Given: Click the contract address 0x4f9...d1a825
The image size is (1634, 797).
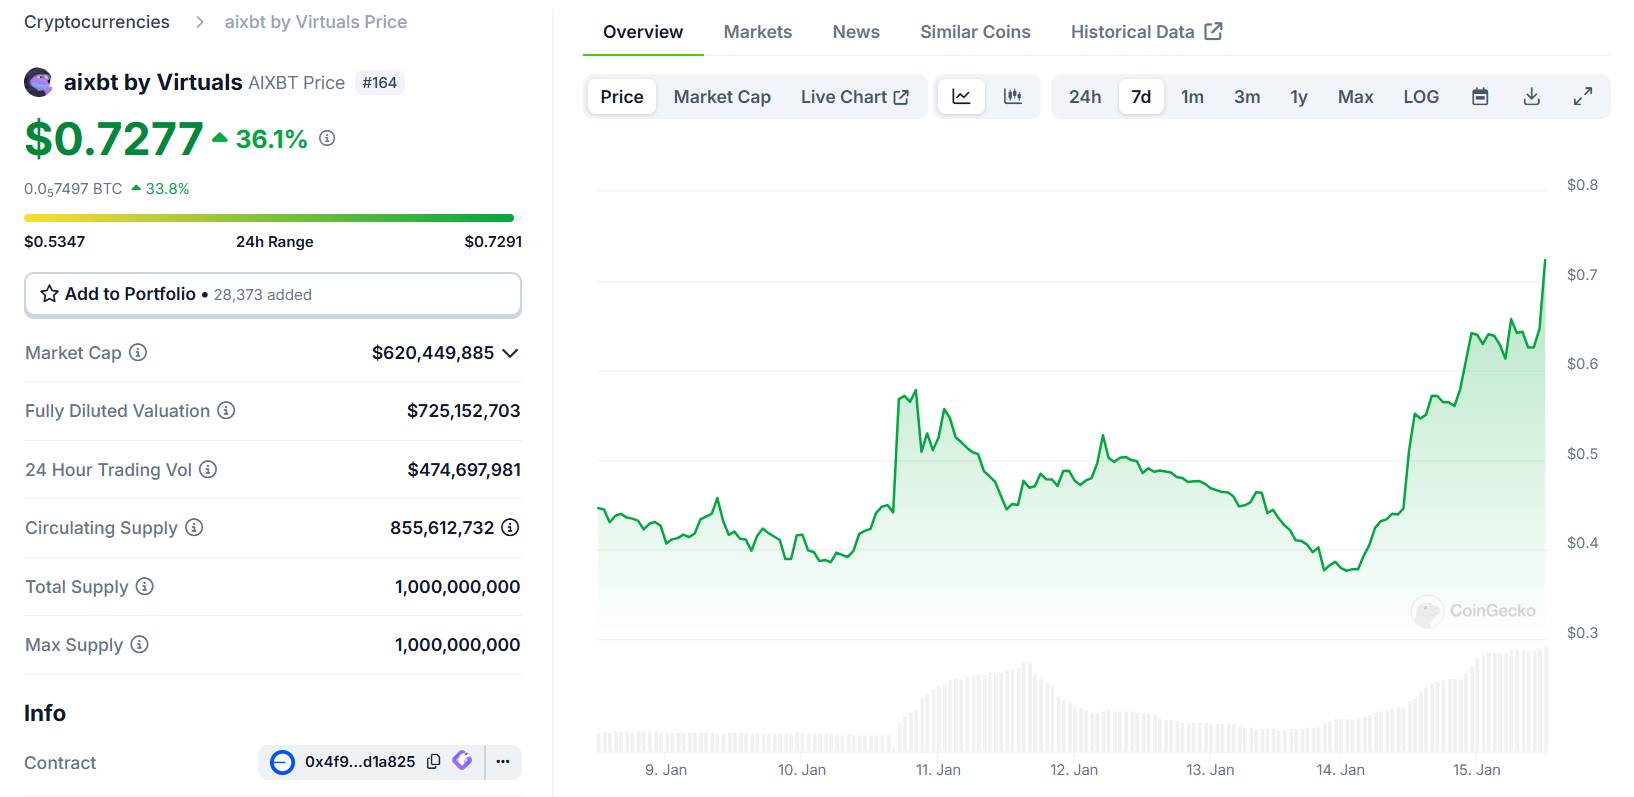Looking at the screenshot, I should click(x=360, y=762).
